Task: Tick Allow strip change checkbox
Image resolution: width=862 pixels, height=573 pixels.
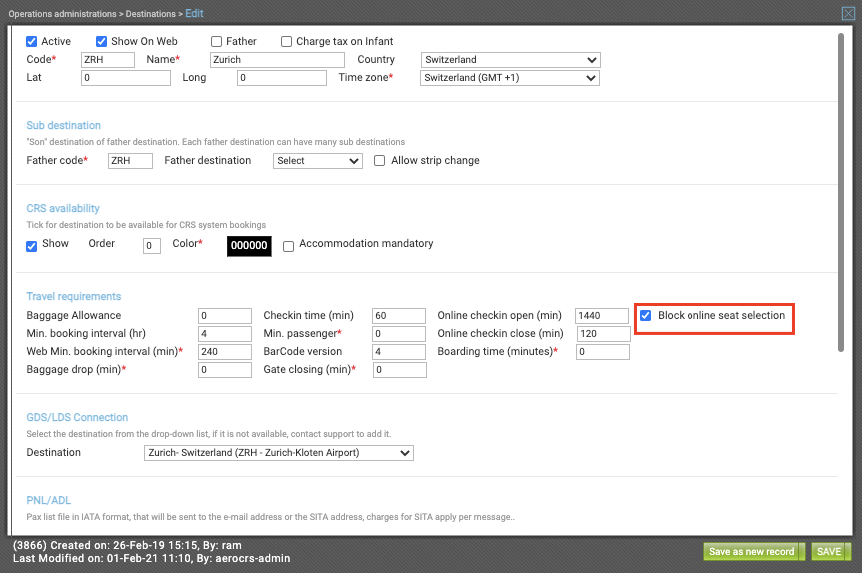Action: [x=379, y=161]
